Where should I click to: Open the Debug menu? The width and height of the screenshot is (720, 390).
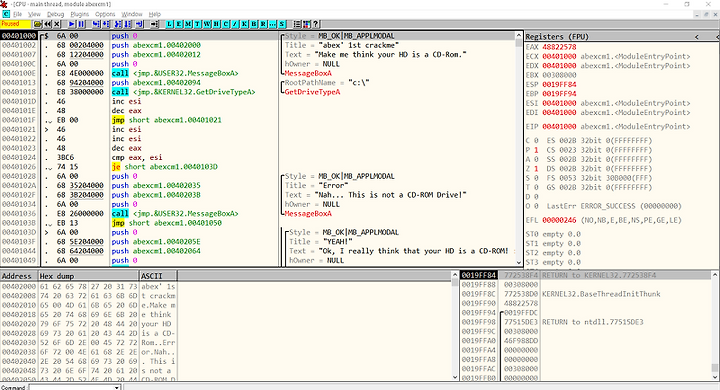point(56,14)
